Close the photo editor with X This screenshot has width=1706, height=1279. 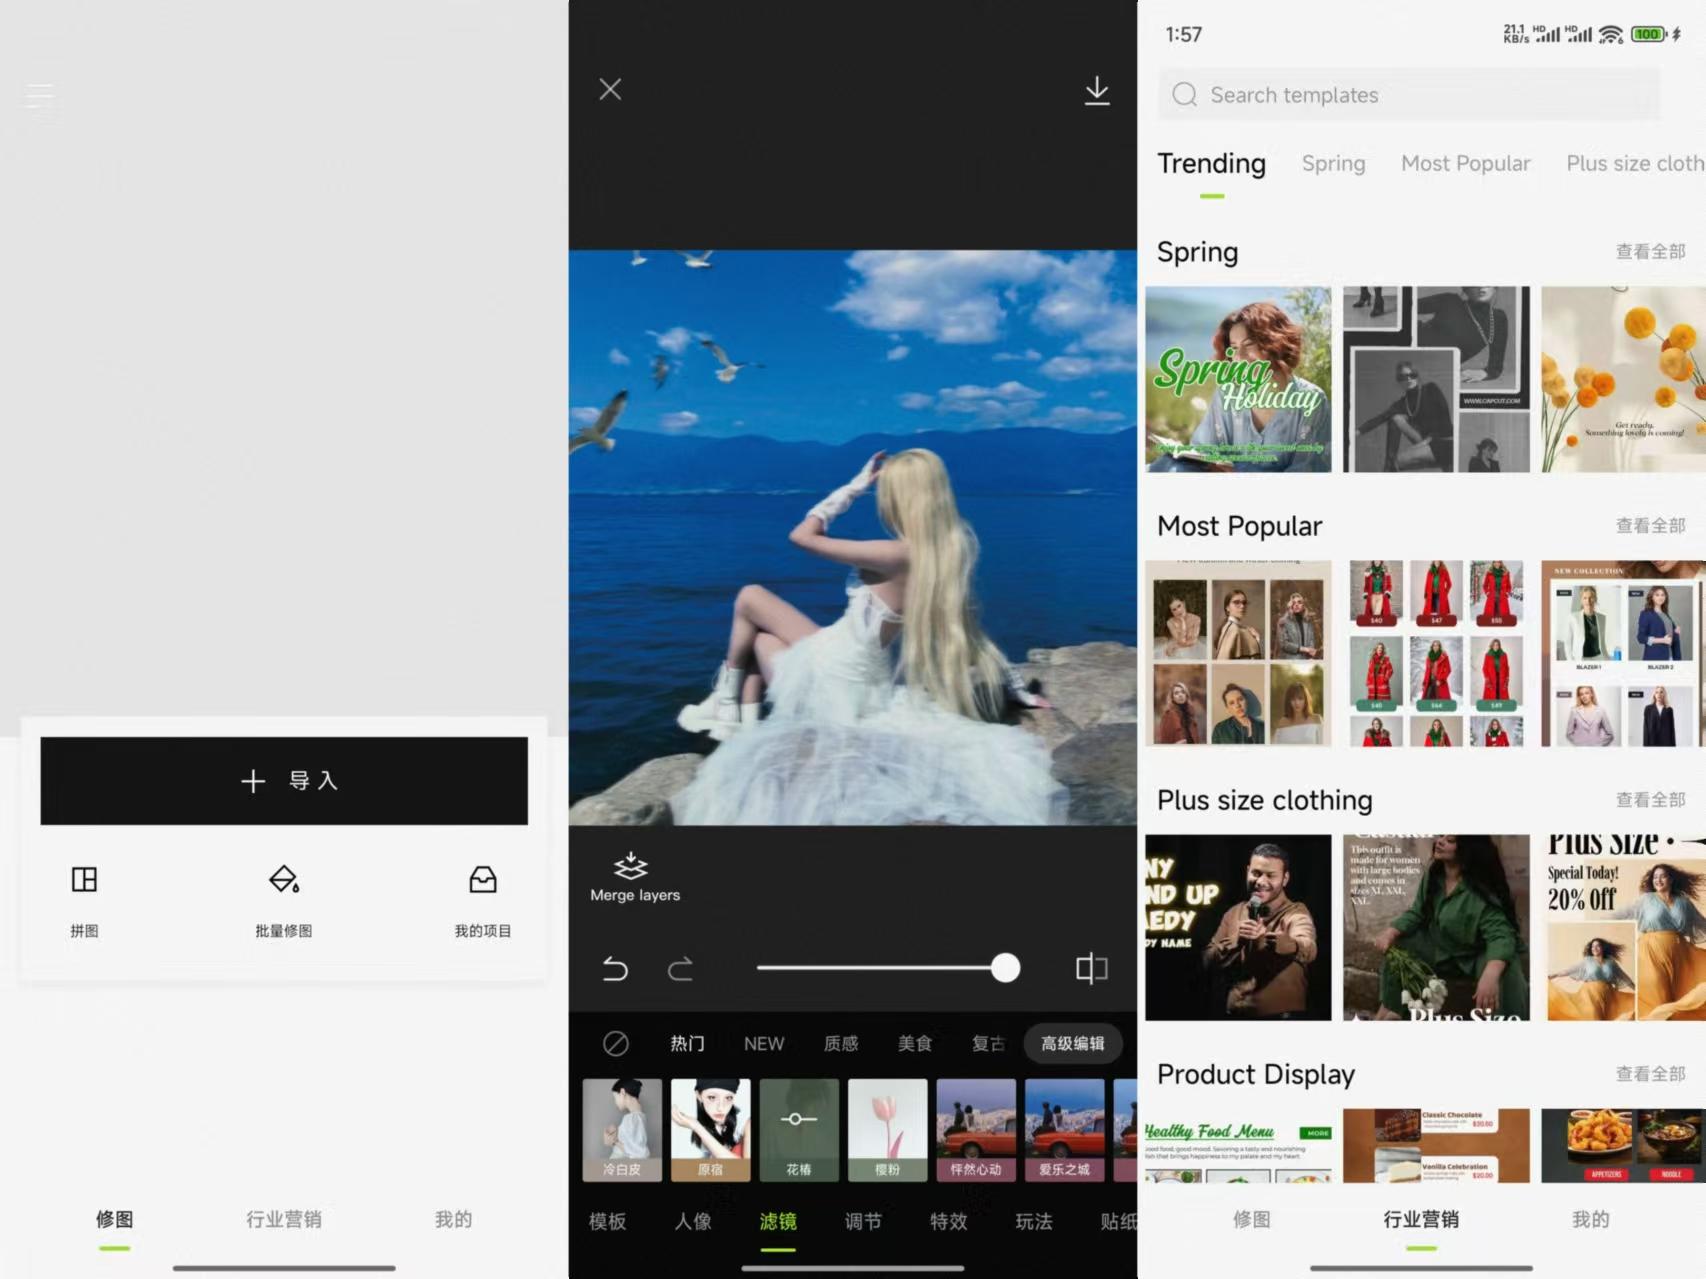(610, 90)
